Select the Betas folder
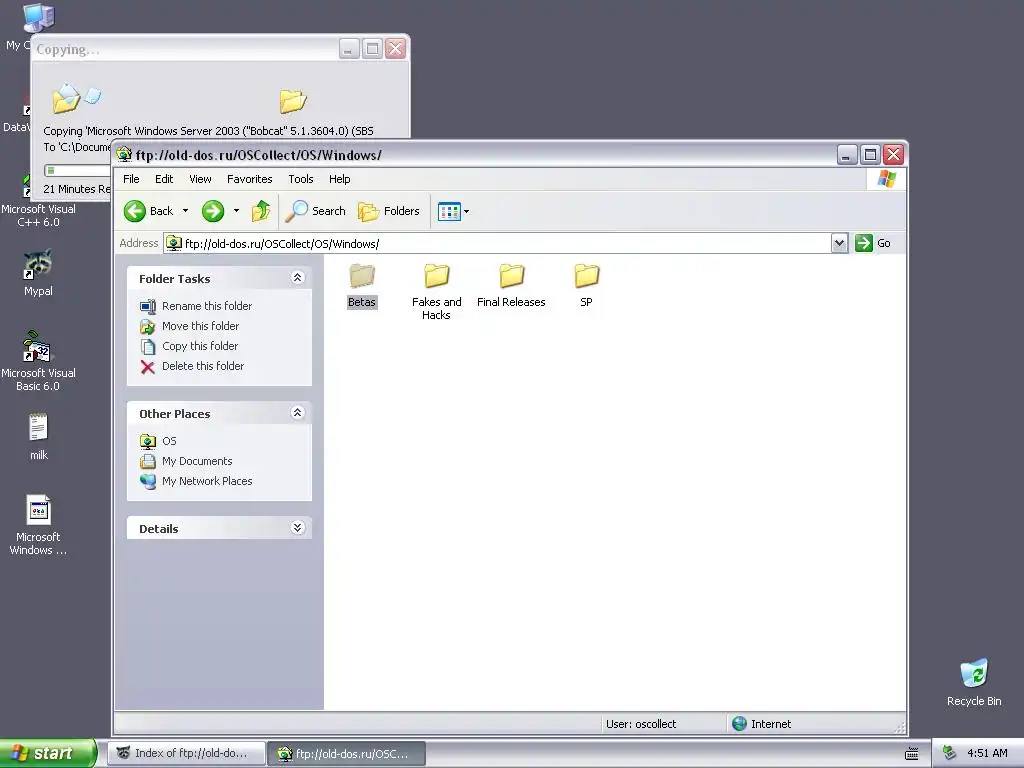This screenshot has height=768, width=1024. 362,286
